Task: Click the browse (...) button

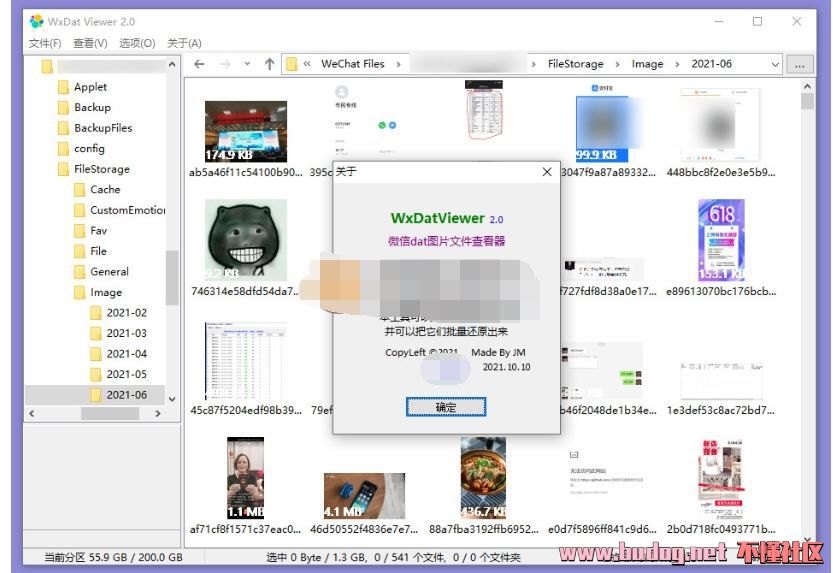Action: pyautogui.click(x=799, y=65)
